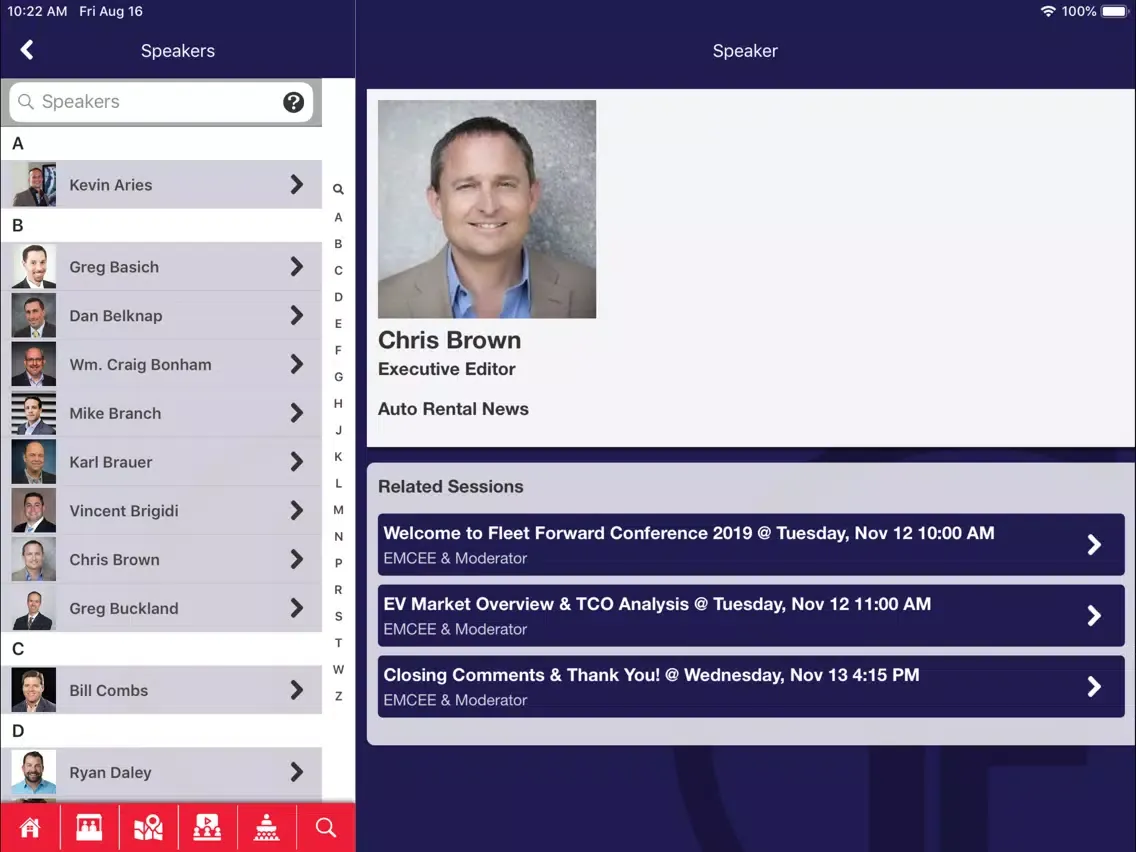This screenshot has width=1136, height=852.
Task: Tap chevron on Closing Comments session
Action: pyautogui.click(x=1094, y=686)
